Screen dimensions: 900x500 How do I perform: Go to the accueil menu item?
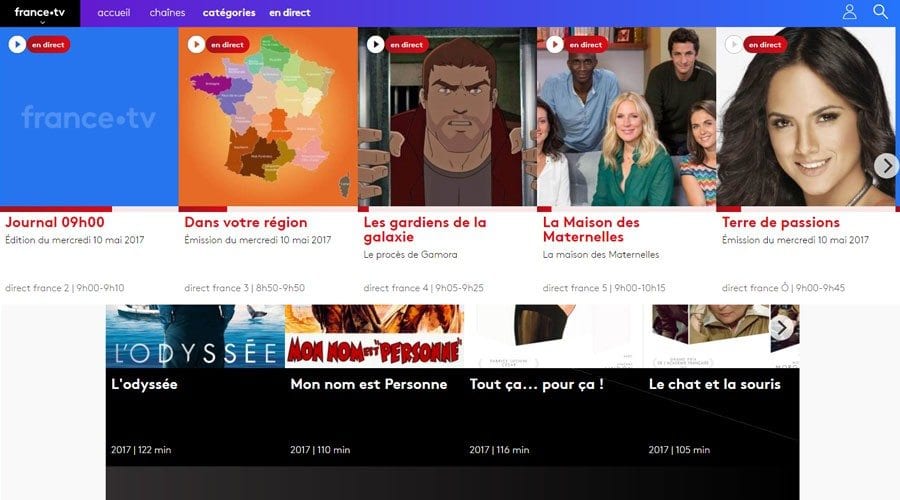pos(114,12)
